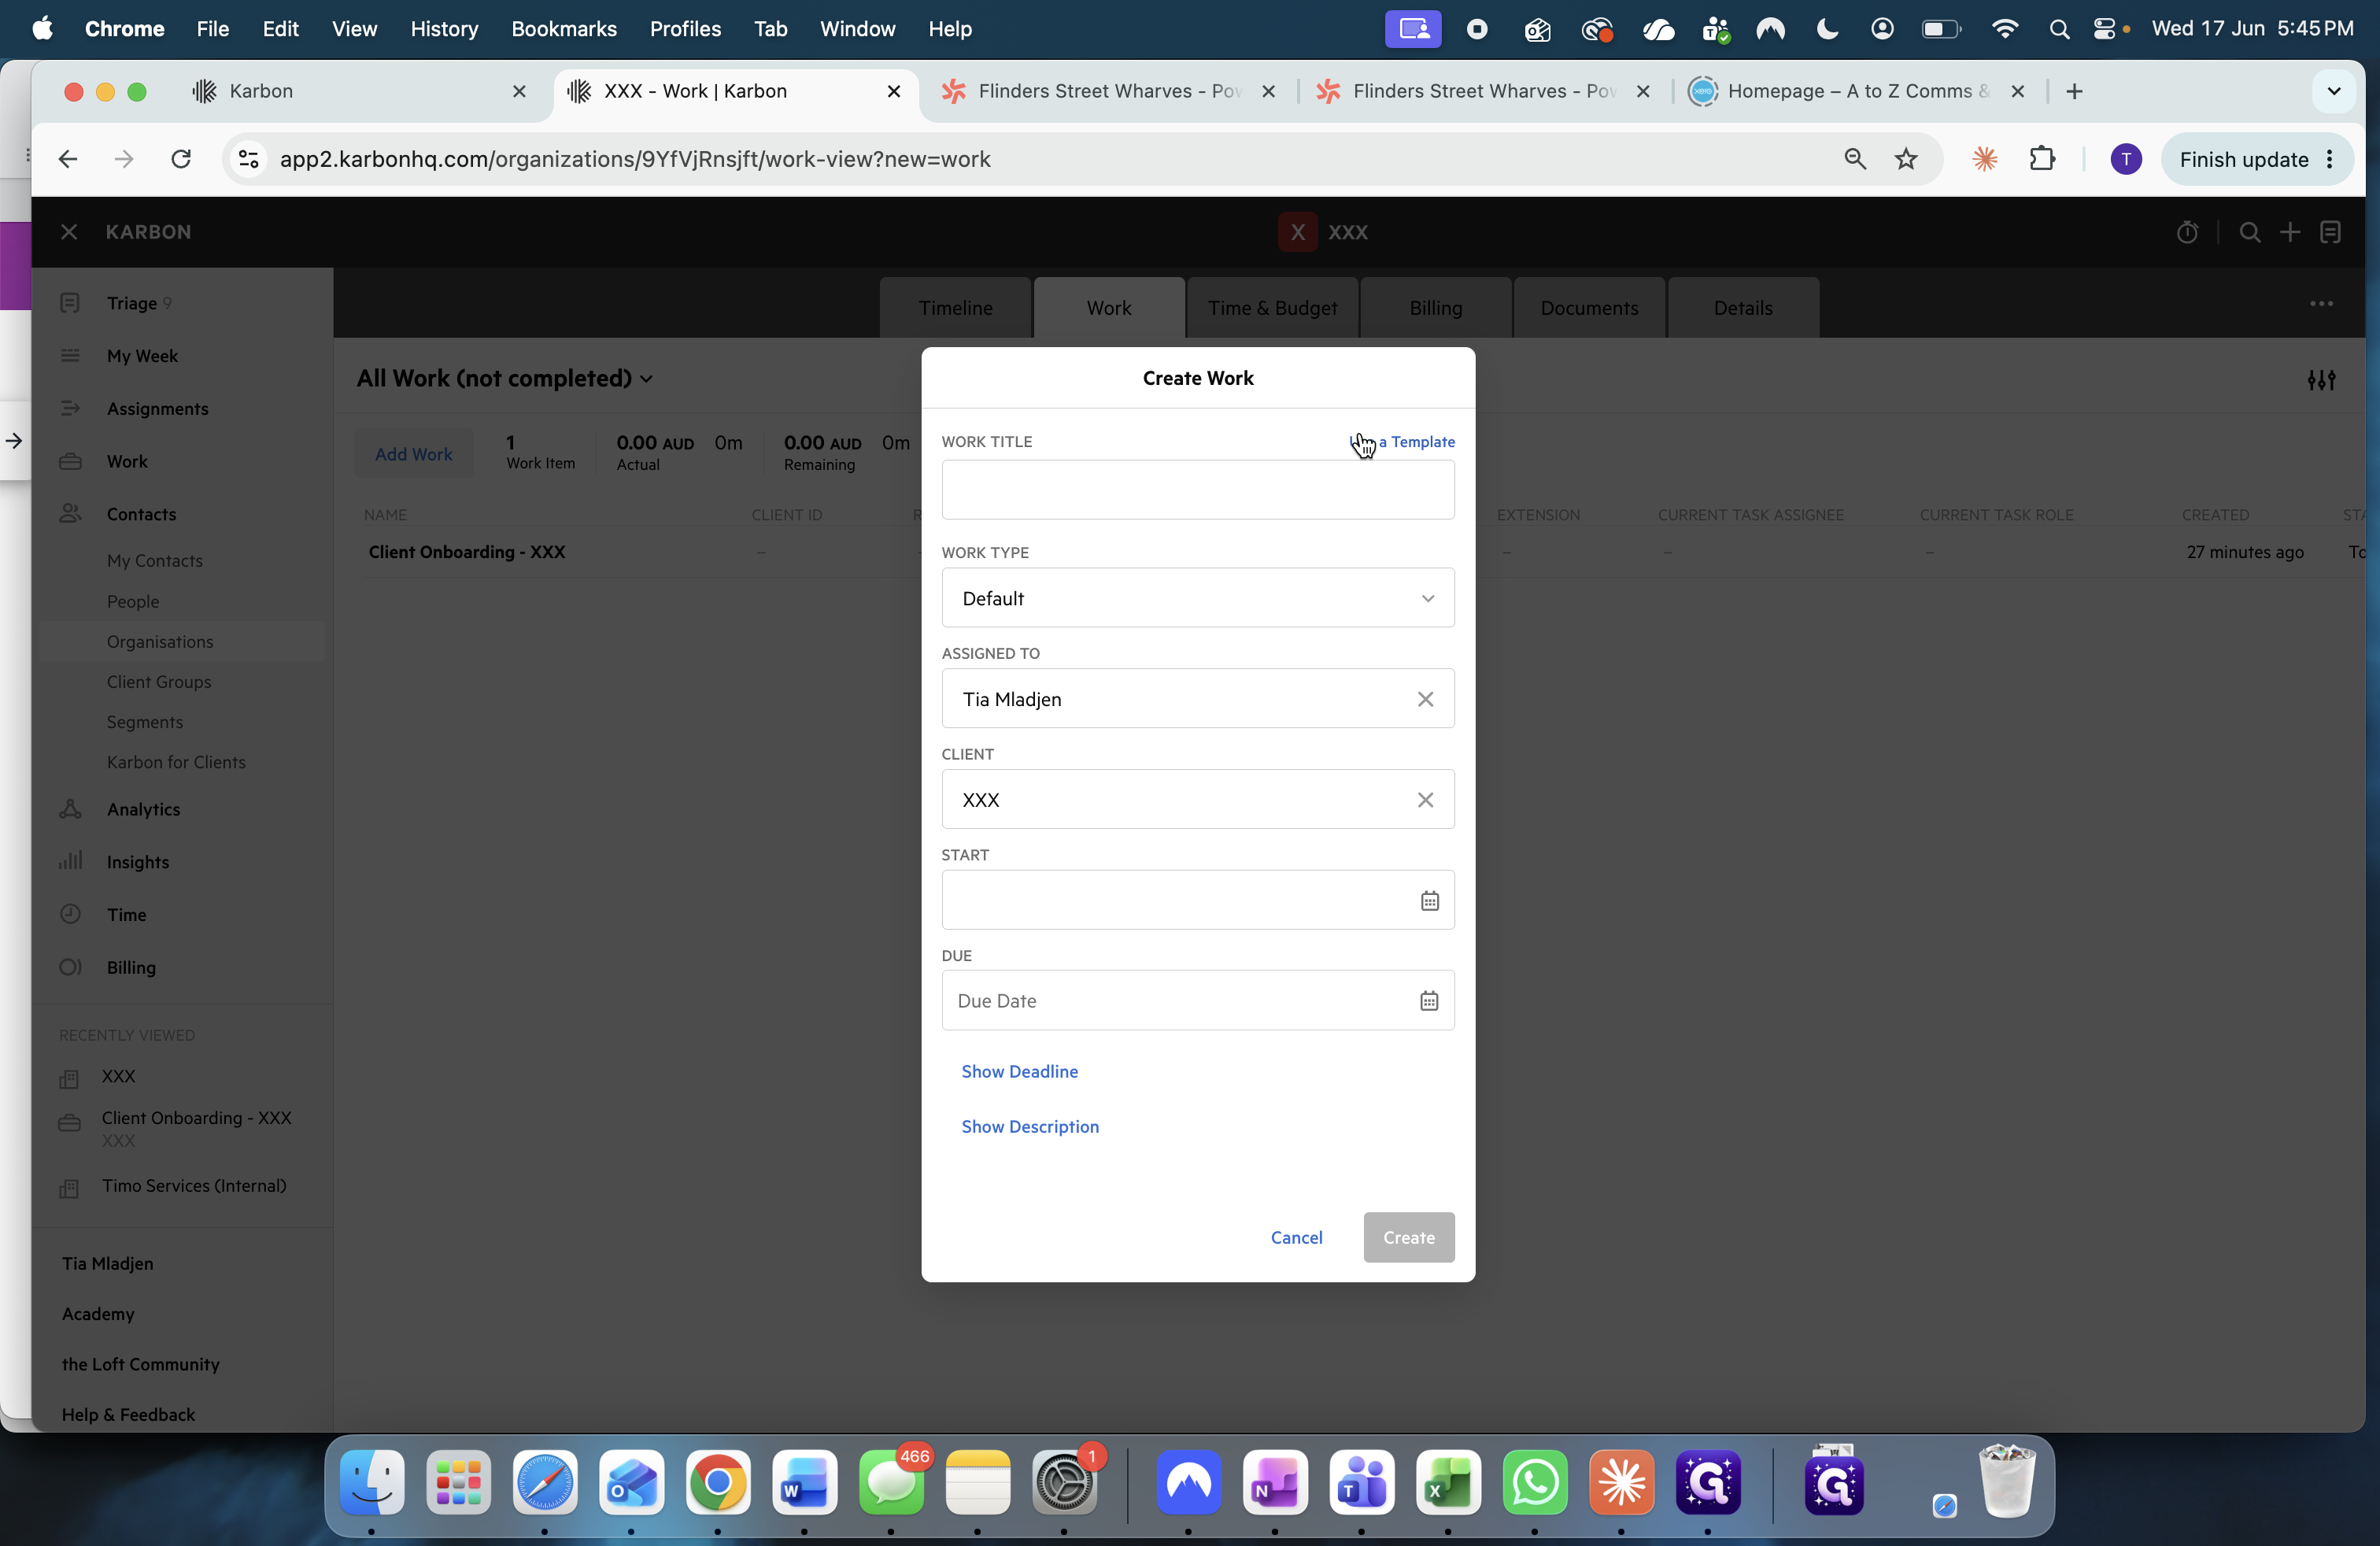Click the Add Work button
This screenshot has height=1546, width=2380.
pos(413,454)
